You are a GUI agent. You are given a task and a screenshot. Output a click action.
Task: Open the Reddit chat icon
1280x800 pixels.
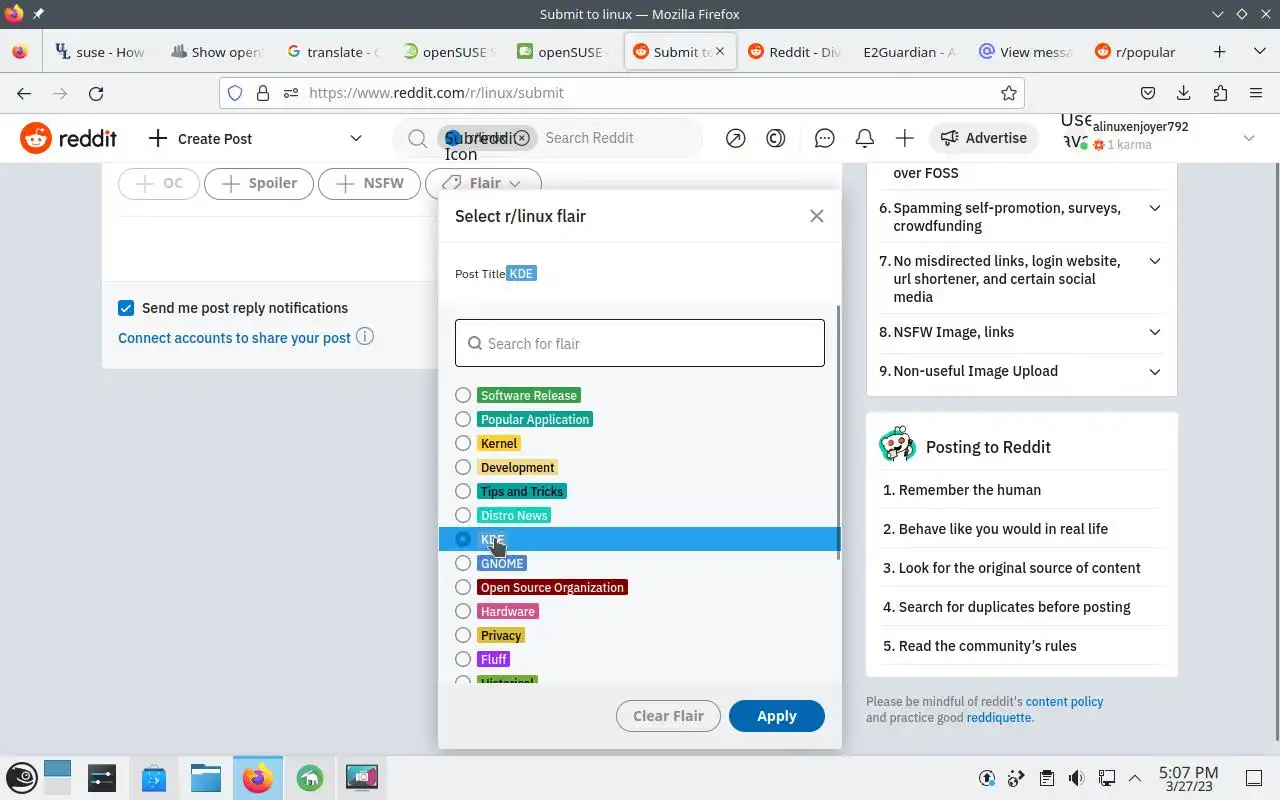point(825,138)
